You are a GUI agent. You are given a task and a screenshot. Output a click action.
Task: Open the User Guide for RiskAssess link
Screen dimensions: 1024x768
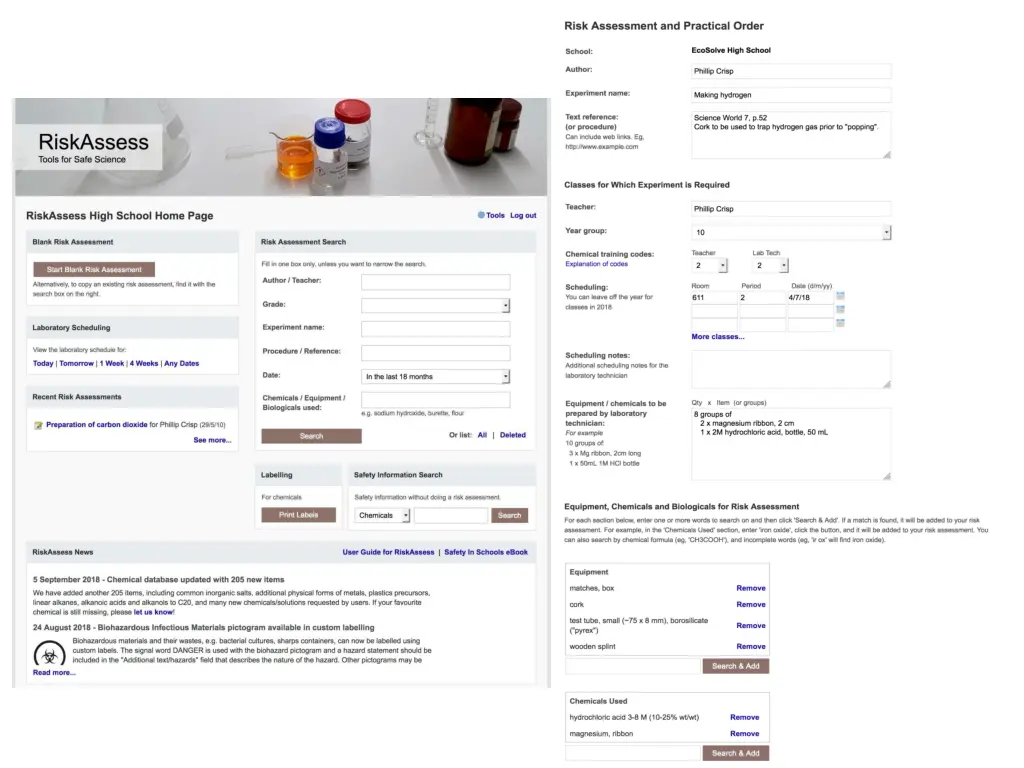pos(388,552)
